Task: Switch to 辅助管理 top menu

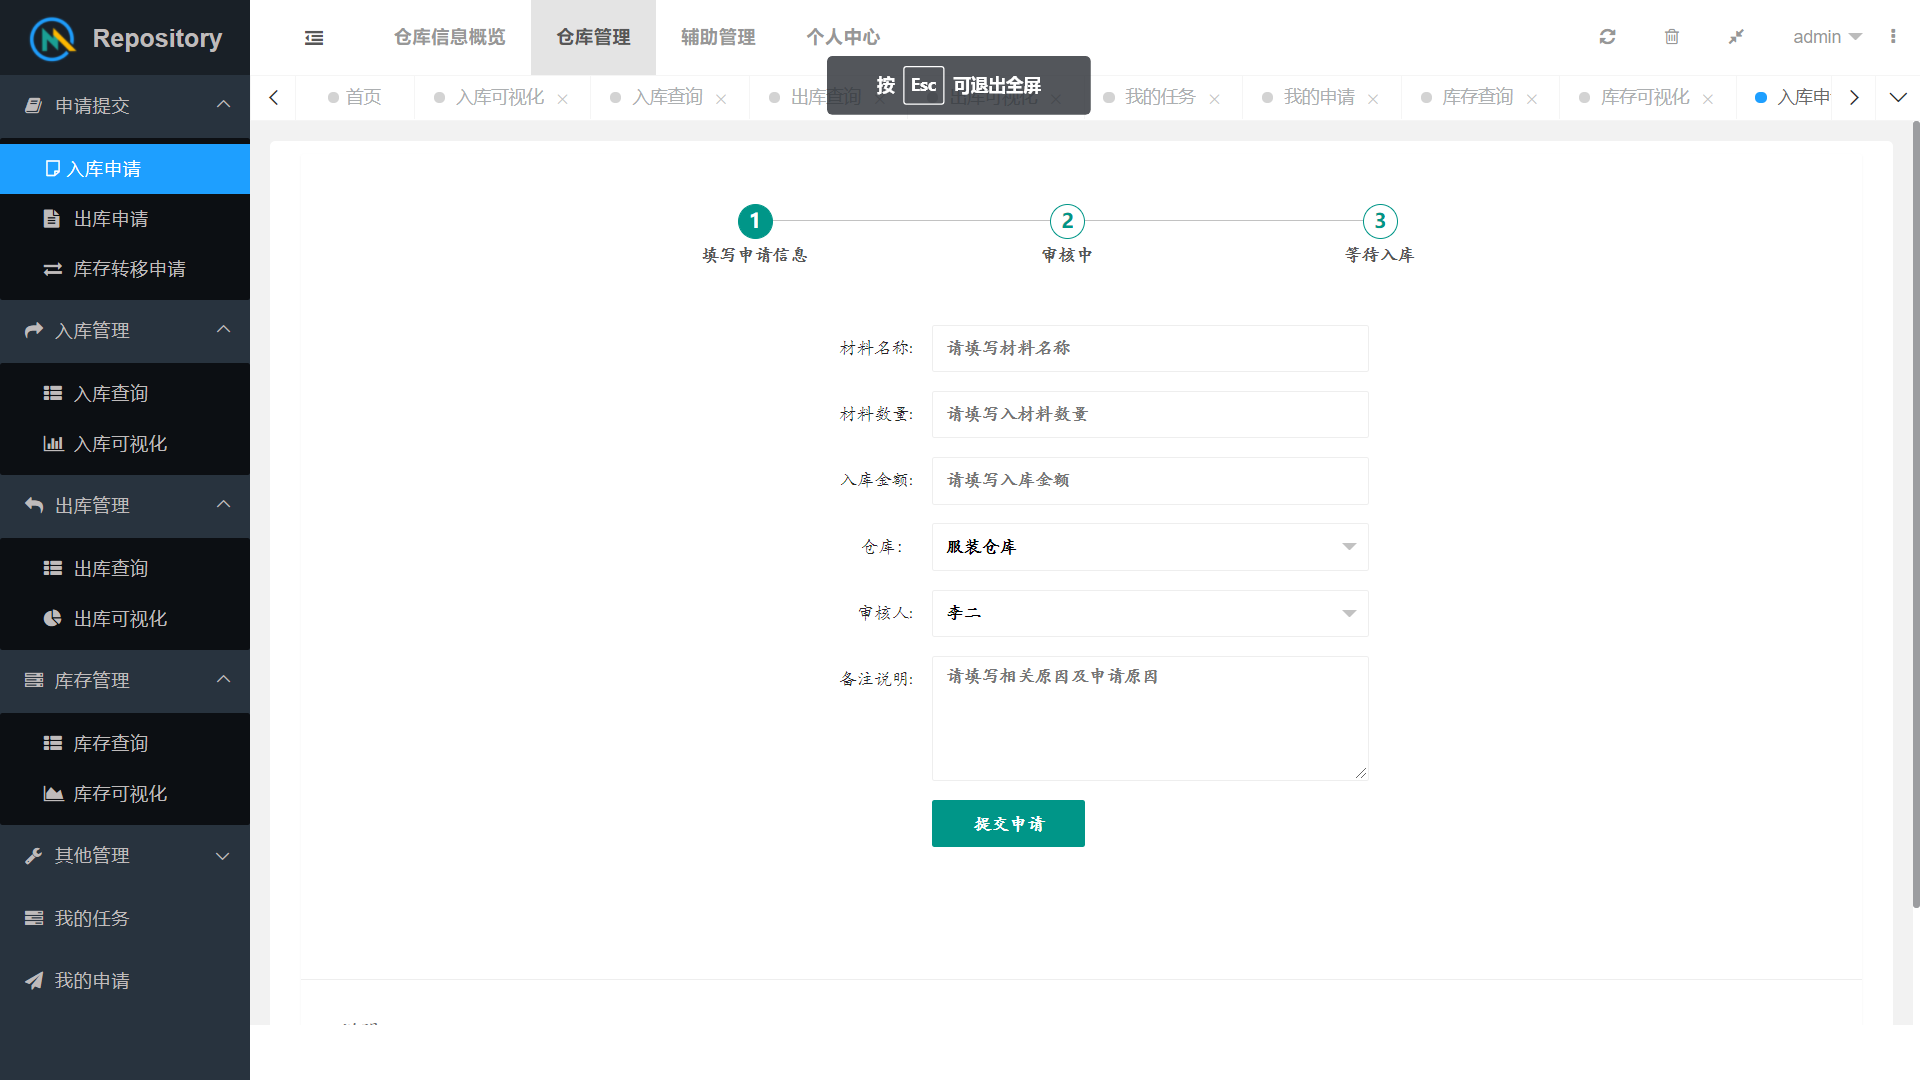Action: (718, 37)
